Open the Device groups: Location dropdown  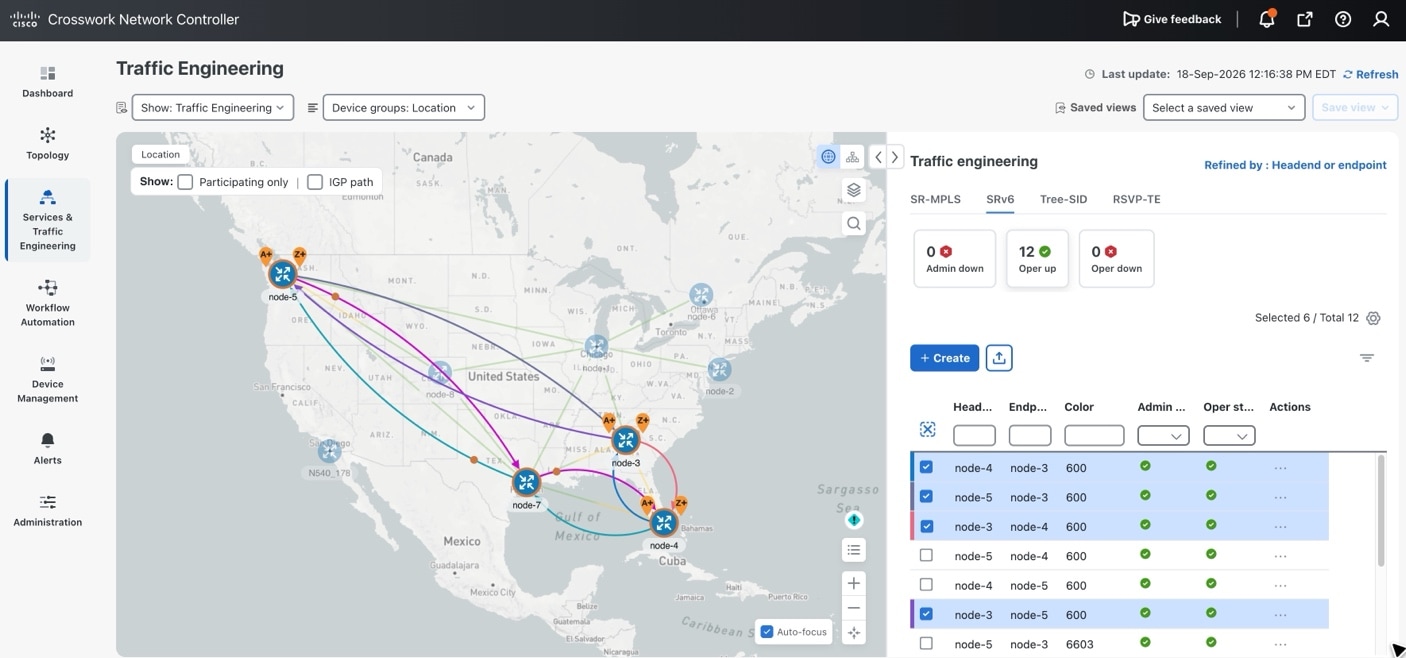click(404, 108)
